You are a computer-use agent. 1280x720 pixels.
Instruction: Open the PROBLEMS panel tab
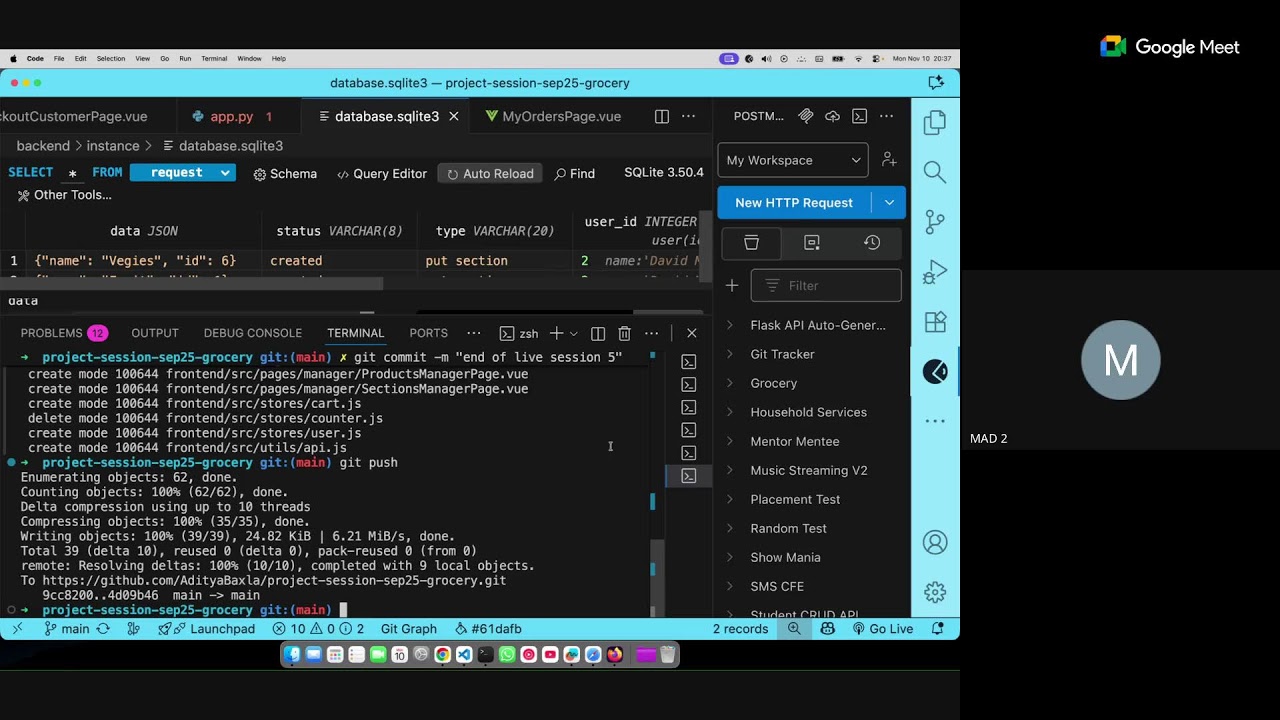tap(63, 333)
